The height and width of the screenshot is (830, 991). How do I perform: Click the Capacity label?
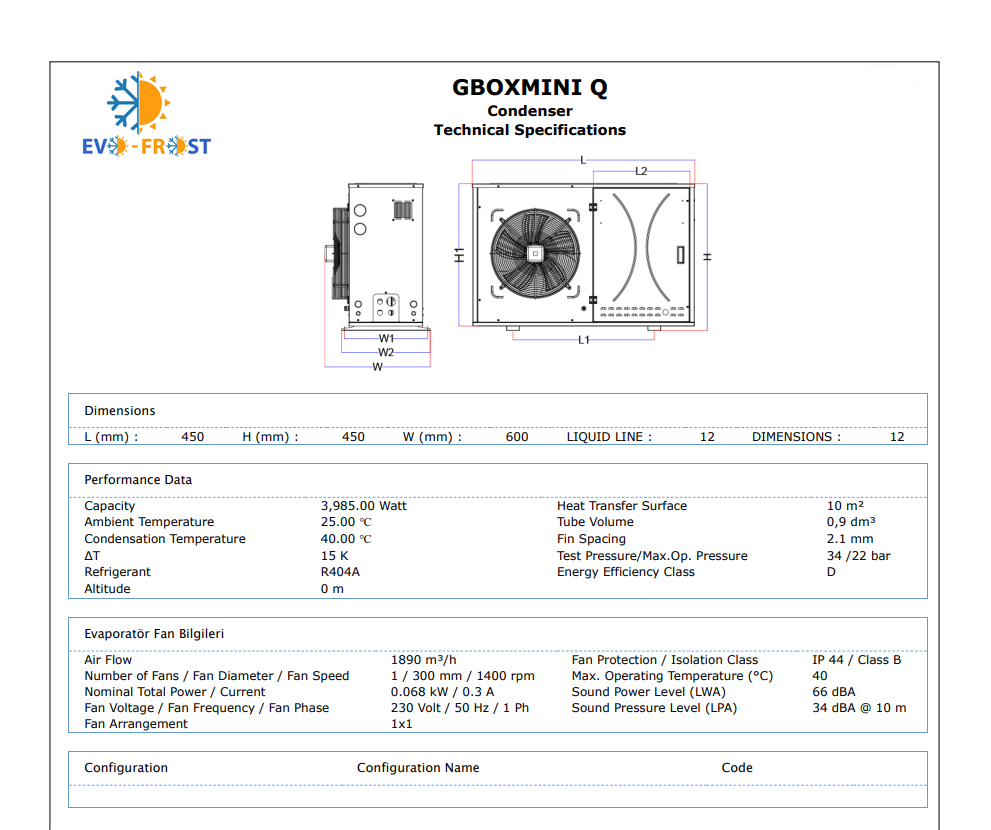pyautogui.click(x=110, y=506)
